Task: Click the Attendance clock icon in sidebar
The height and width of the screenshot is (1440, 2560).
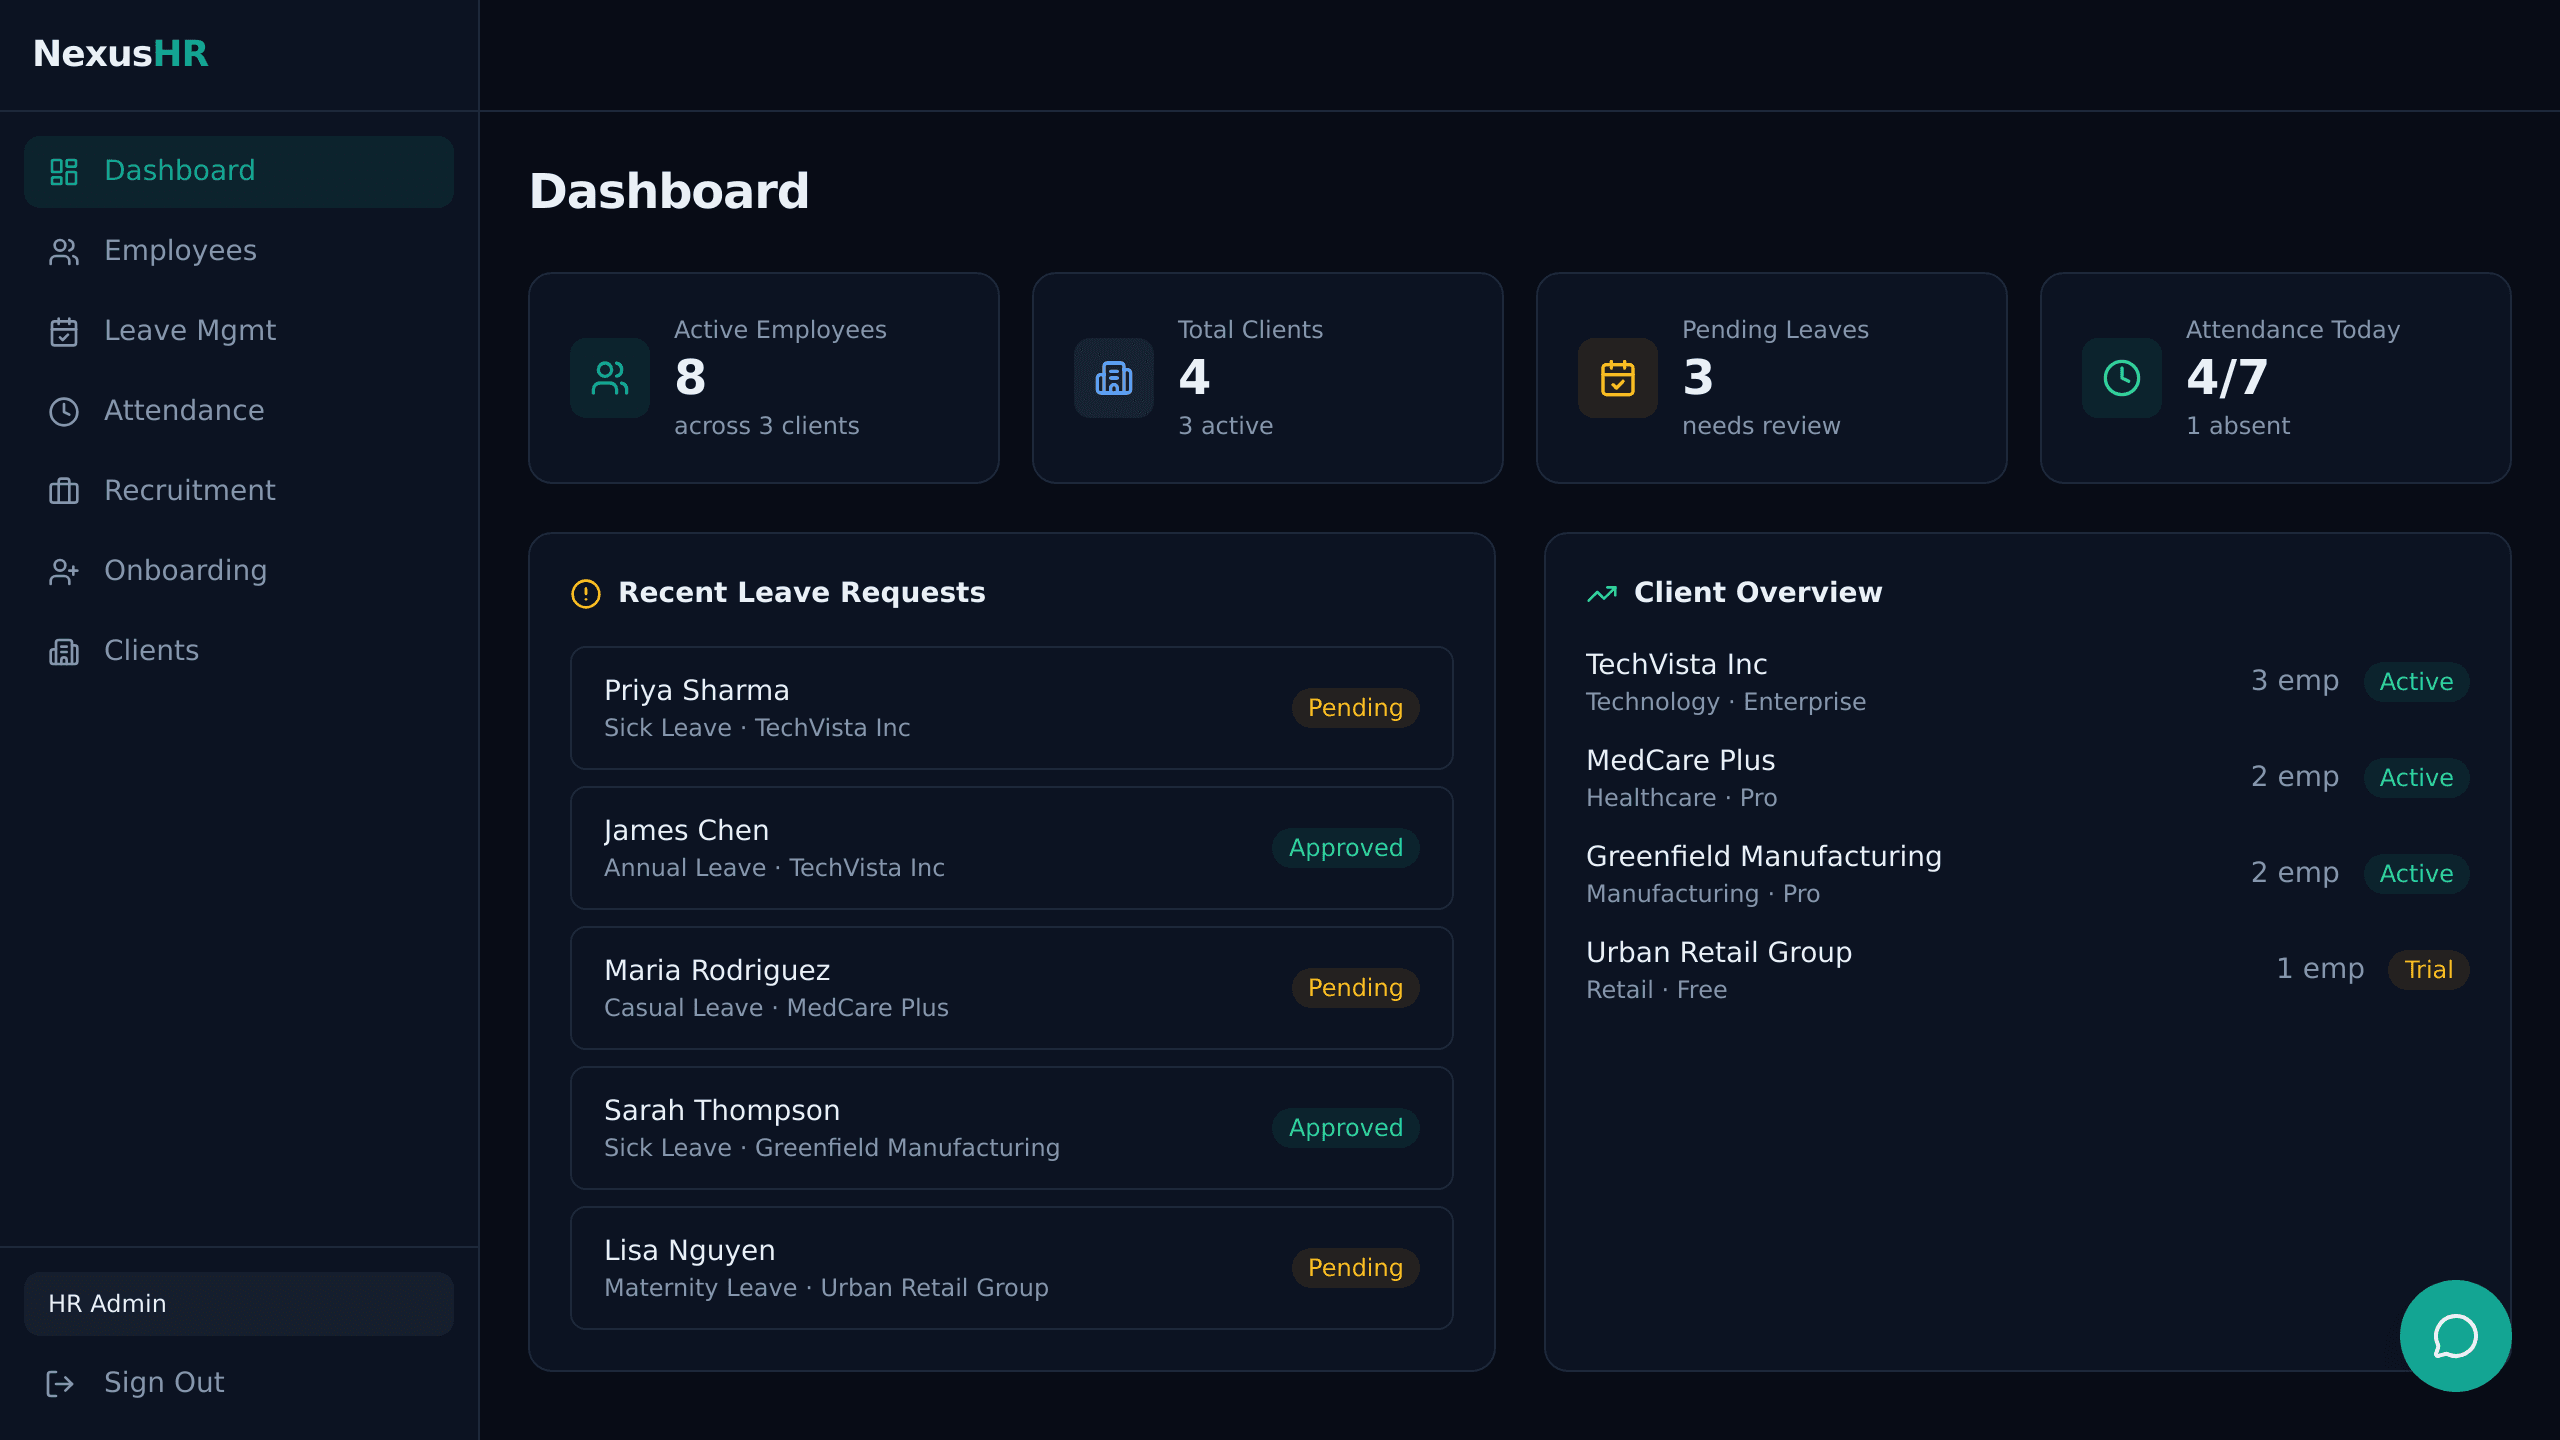Action: pyautogui.click(x=64, y=412)
